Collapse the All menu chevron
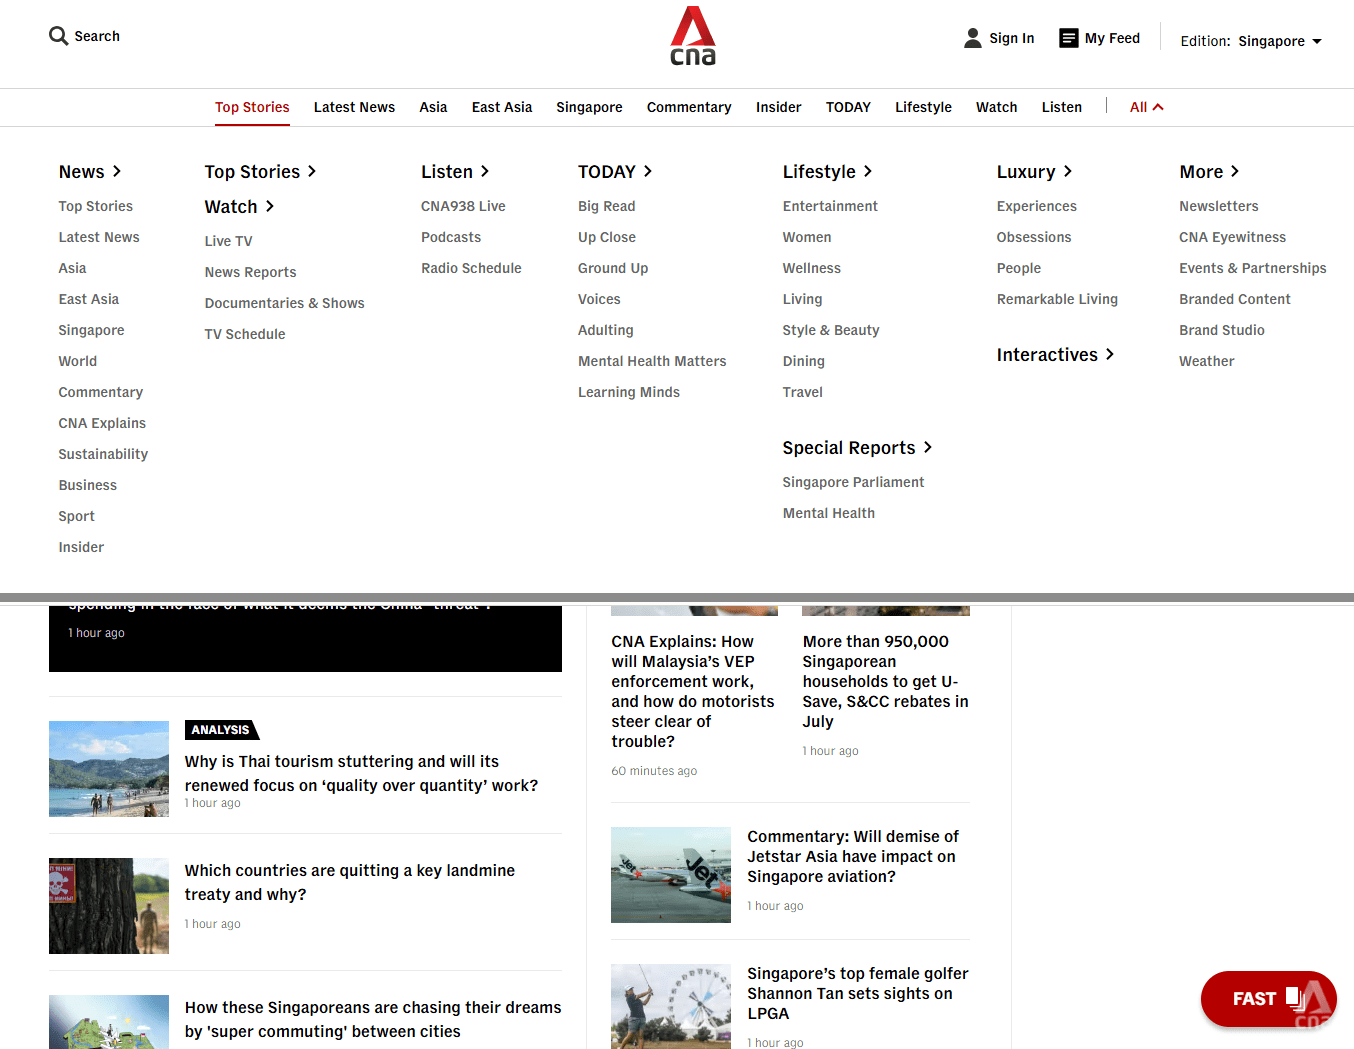Viewport: 1354px width, 1049px height. (1158, 107)
